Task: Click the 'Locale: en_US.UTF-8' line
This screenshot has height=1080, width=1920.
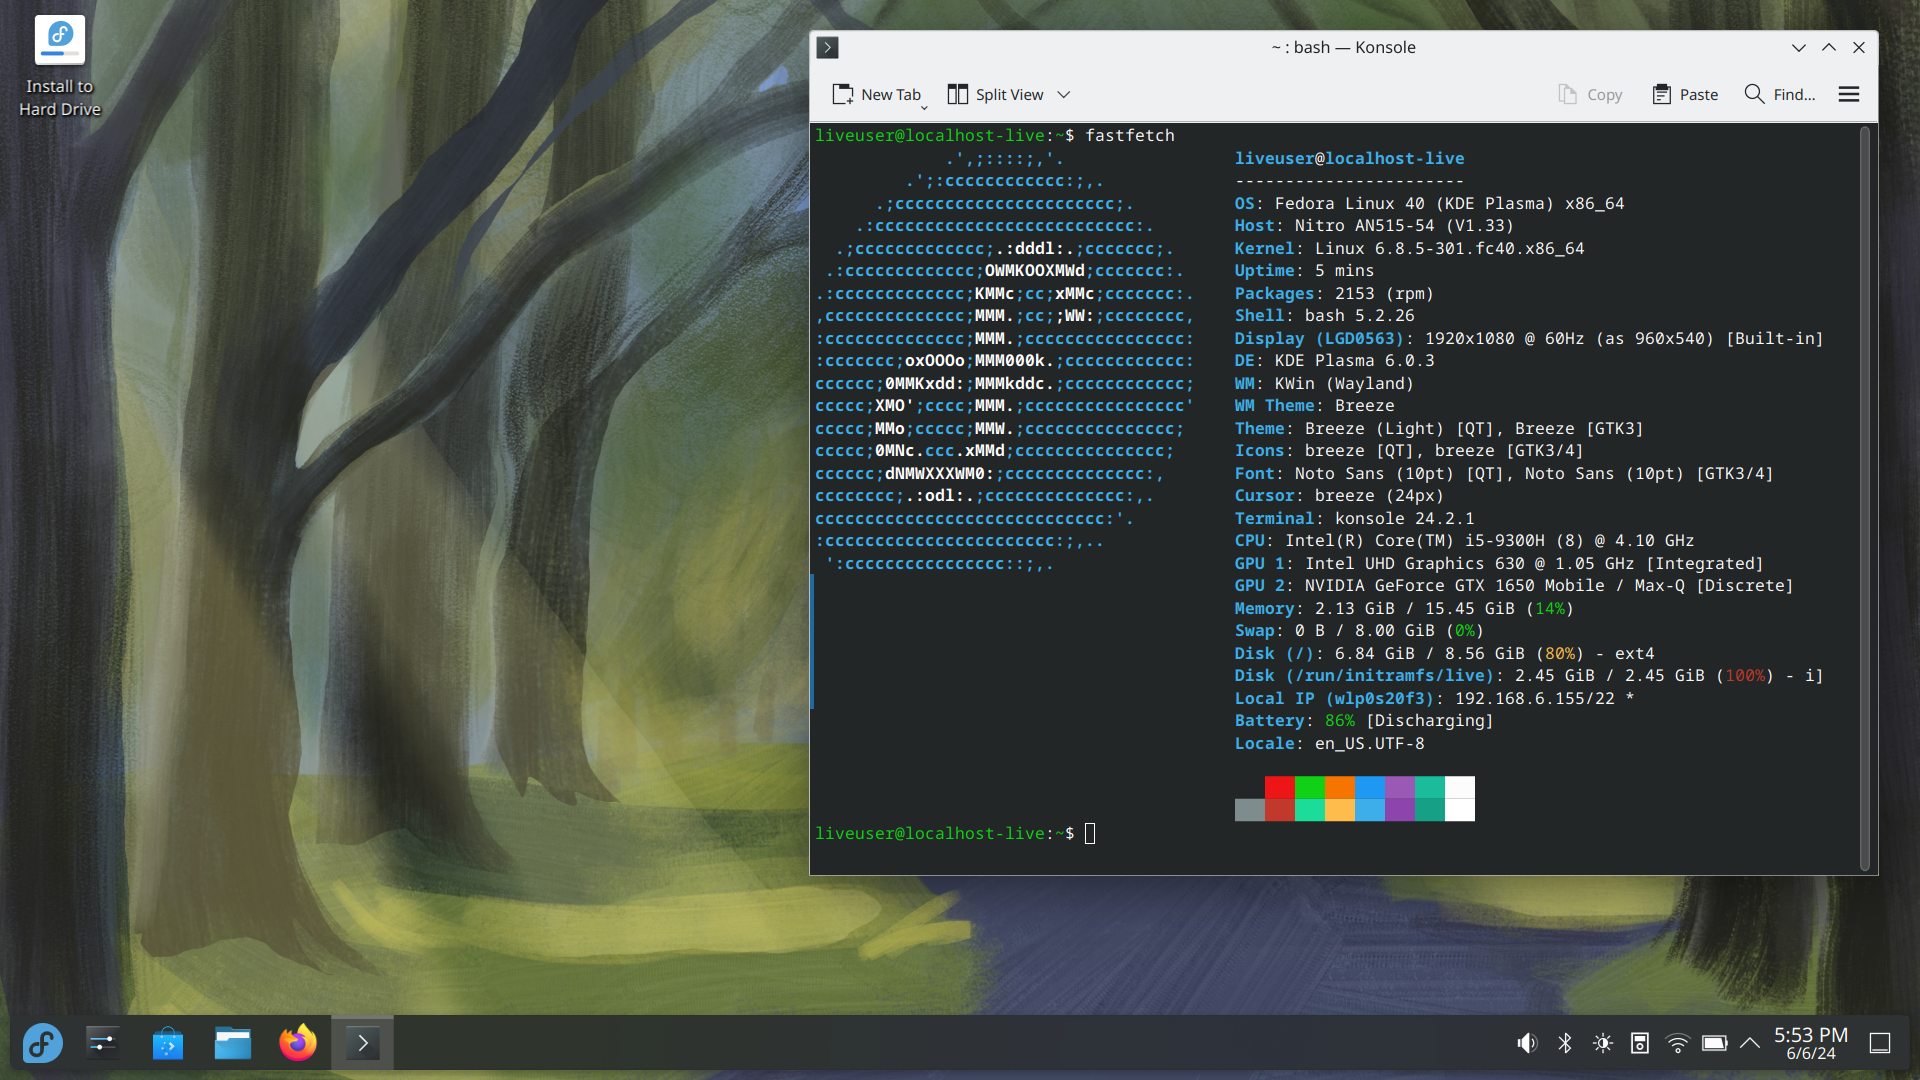Action: click(1329, 743)
